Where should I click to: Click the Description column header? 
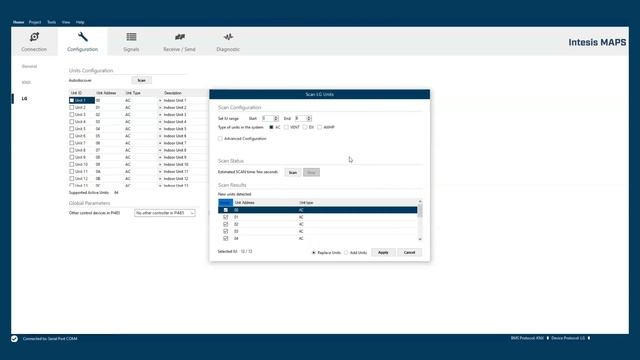(x=173, y=93)
